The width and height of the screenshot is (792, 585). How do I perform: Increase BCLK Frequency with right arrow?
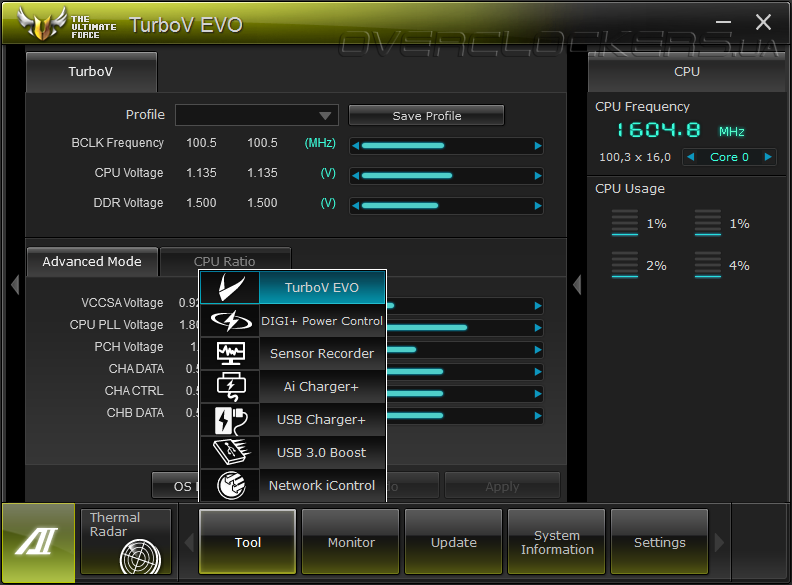[x=538, y=146]
